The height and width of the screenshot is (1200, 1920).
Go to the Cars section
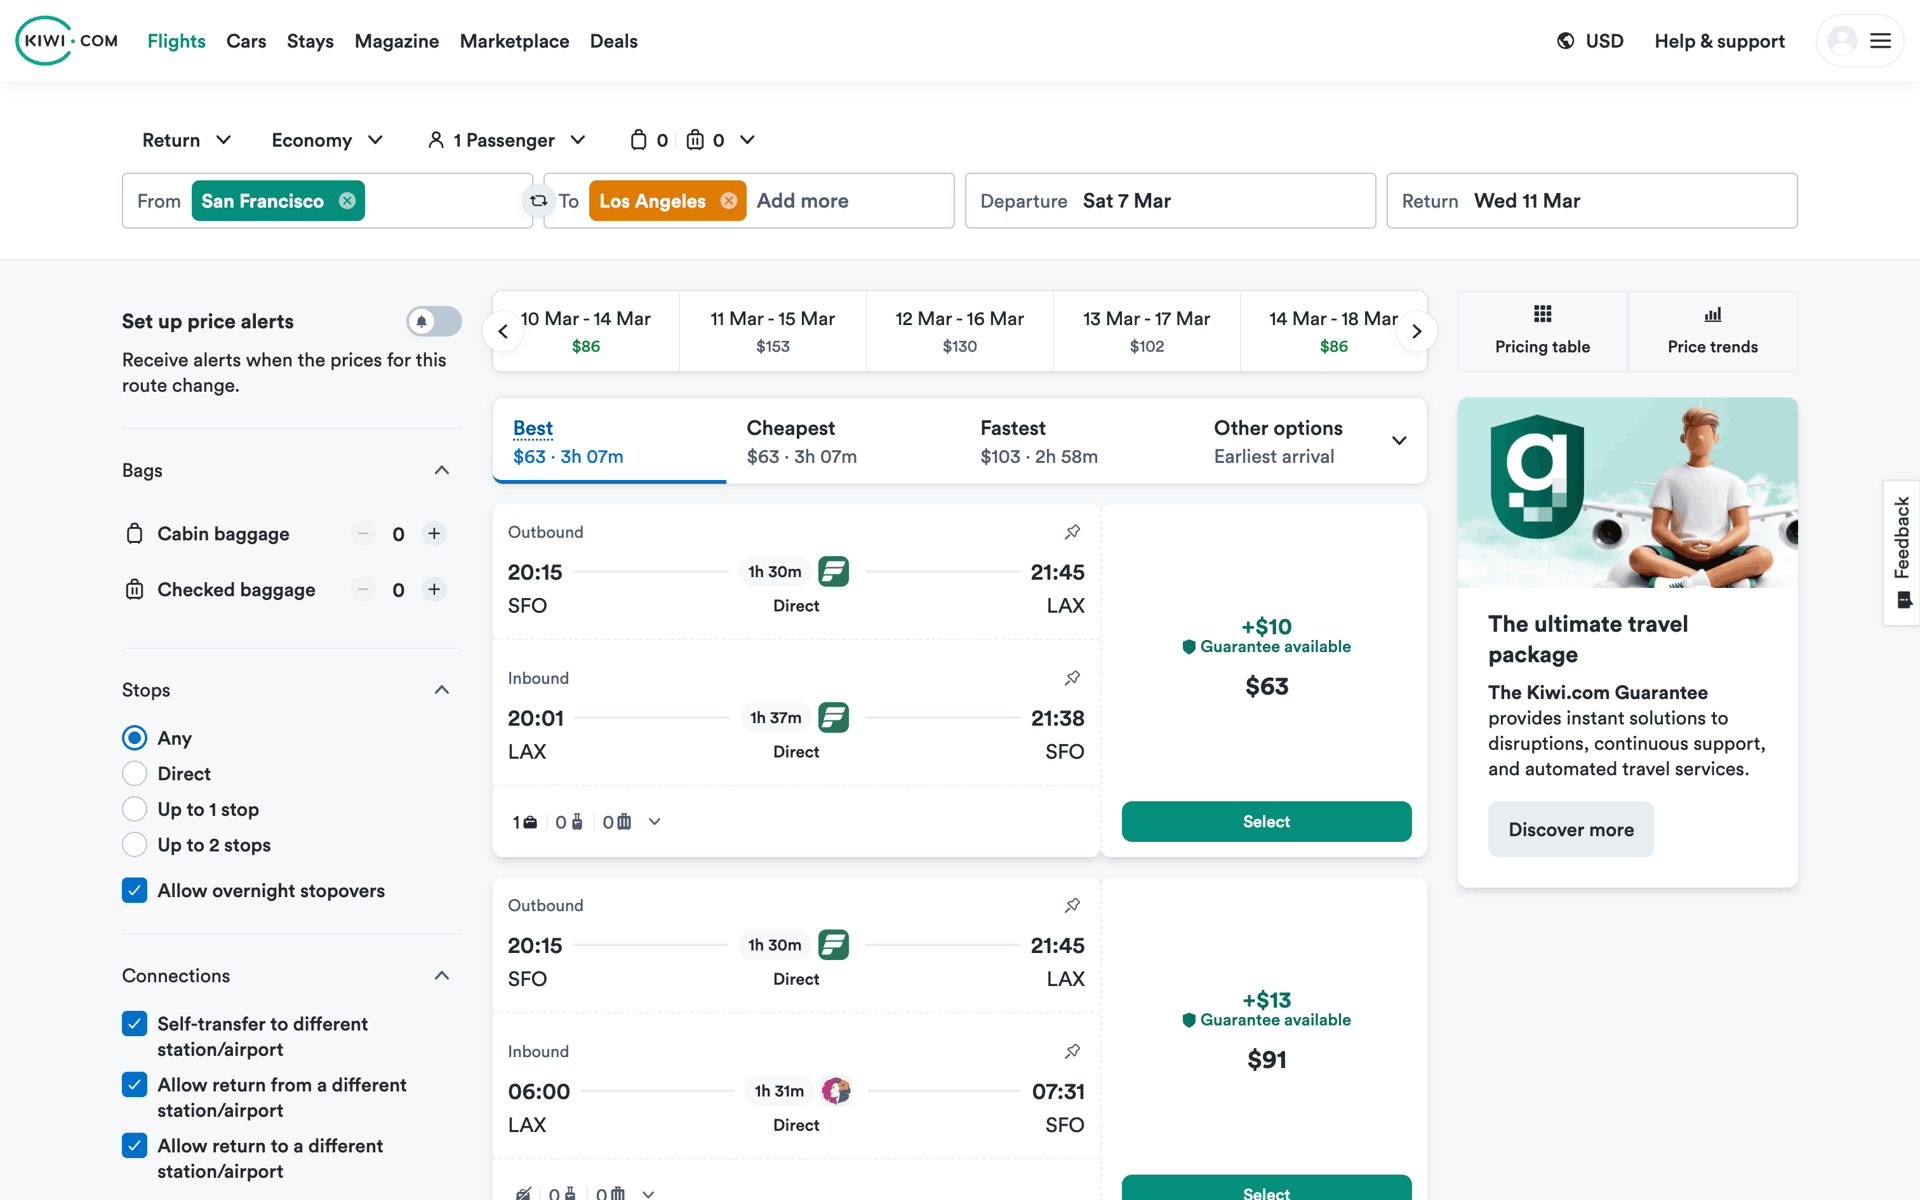[246, 41]
